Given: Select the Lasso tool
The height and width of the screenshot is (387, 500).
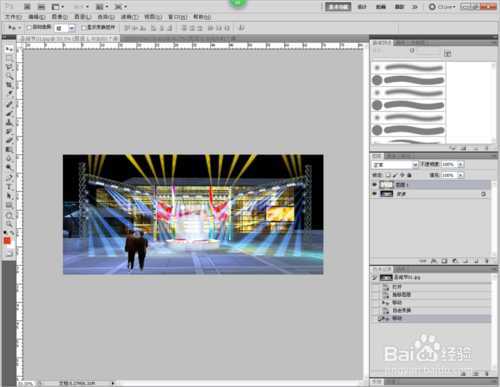Looking at the screenshot, I should (x=9, y=67).
